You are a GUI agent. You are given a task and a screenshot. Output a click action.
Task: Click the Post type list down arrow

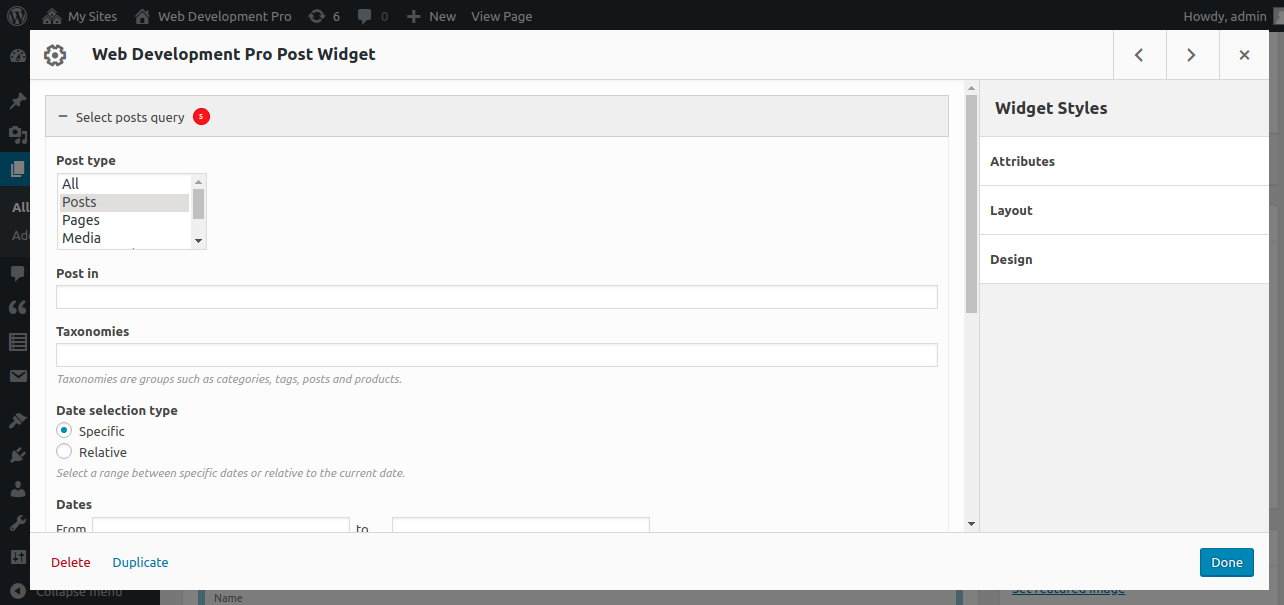(198, 241)
